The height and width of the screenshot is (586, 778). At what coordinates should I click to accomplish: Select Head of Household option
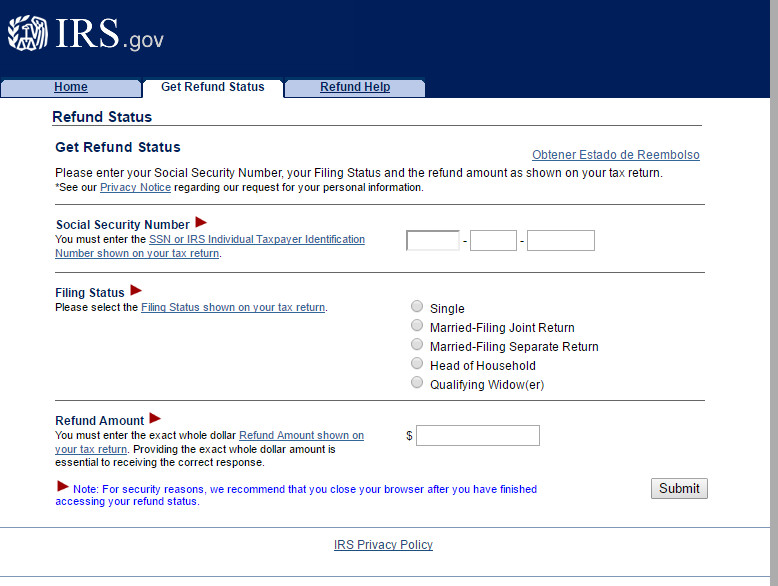pos(417,363)
